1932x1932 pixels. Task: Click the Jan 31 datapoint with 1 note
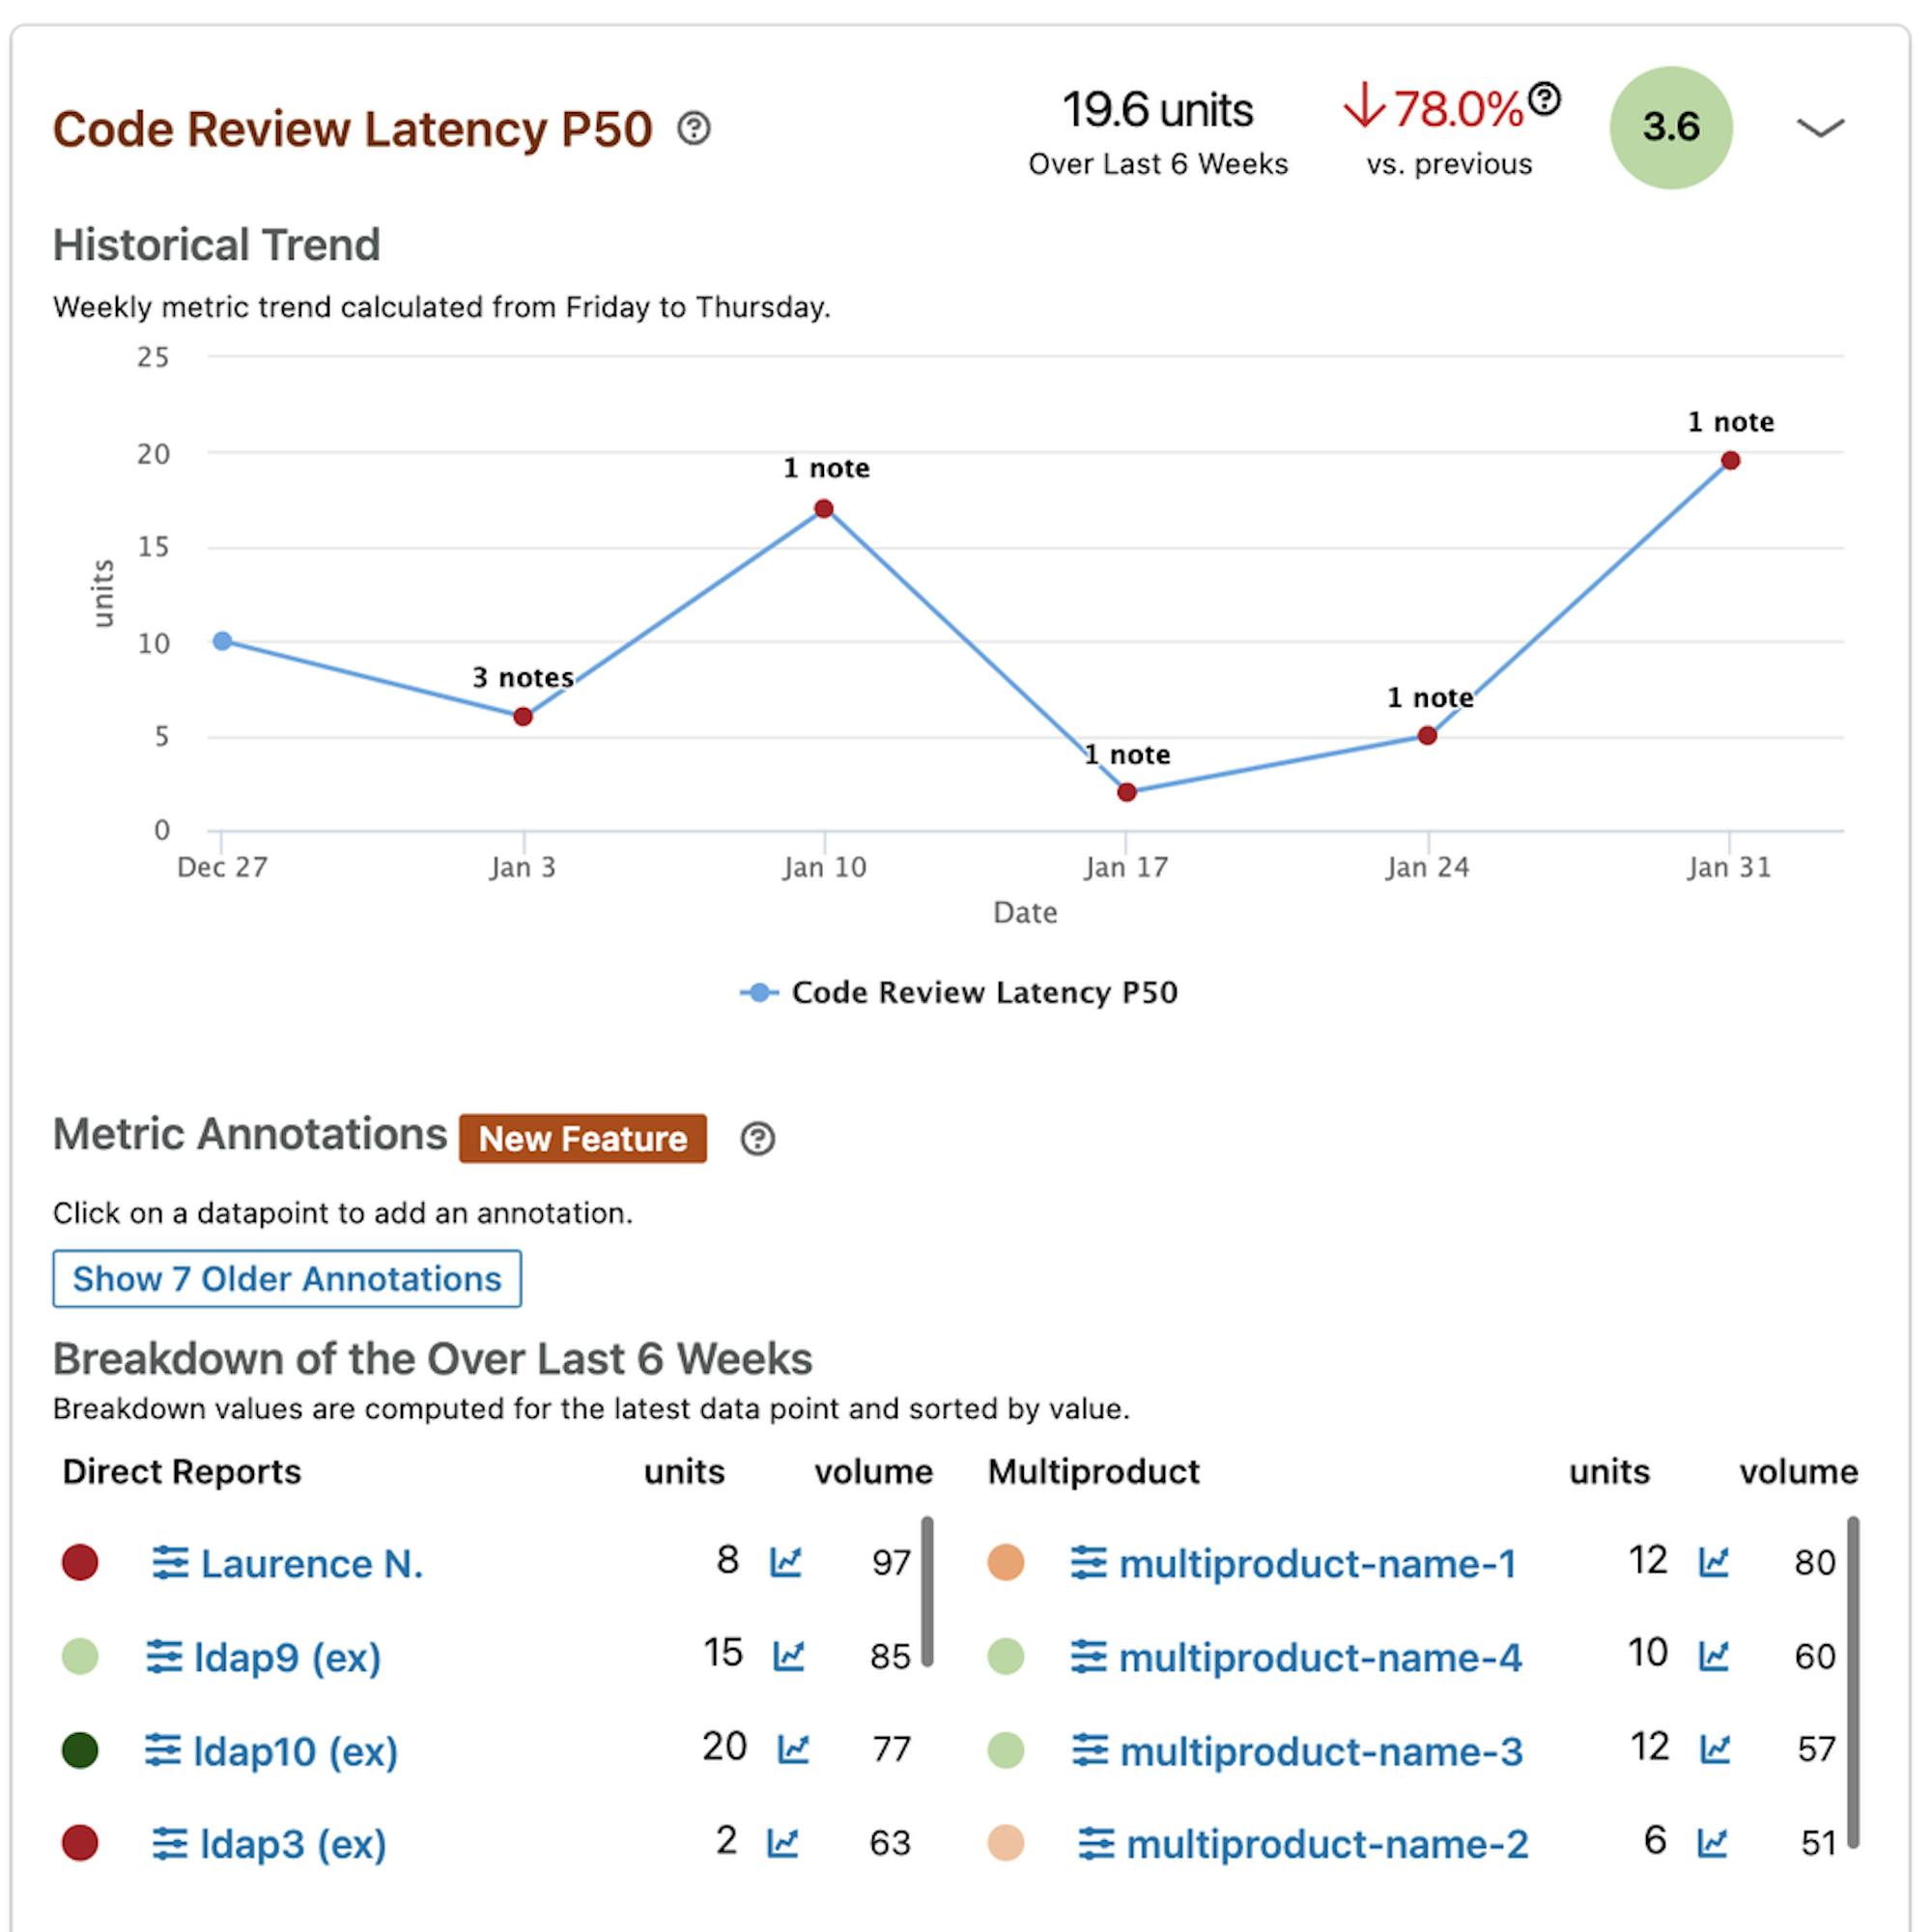[1730, 461]
